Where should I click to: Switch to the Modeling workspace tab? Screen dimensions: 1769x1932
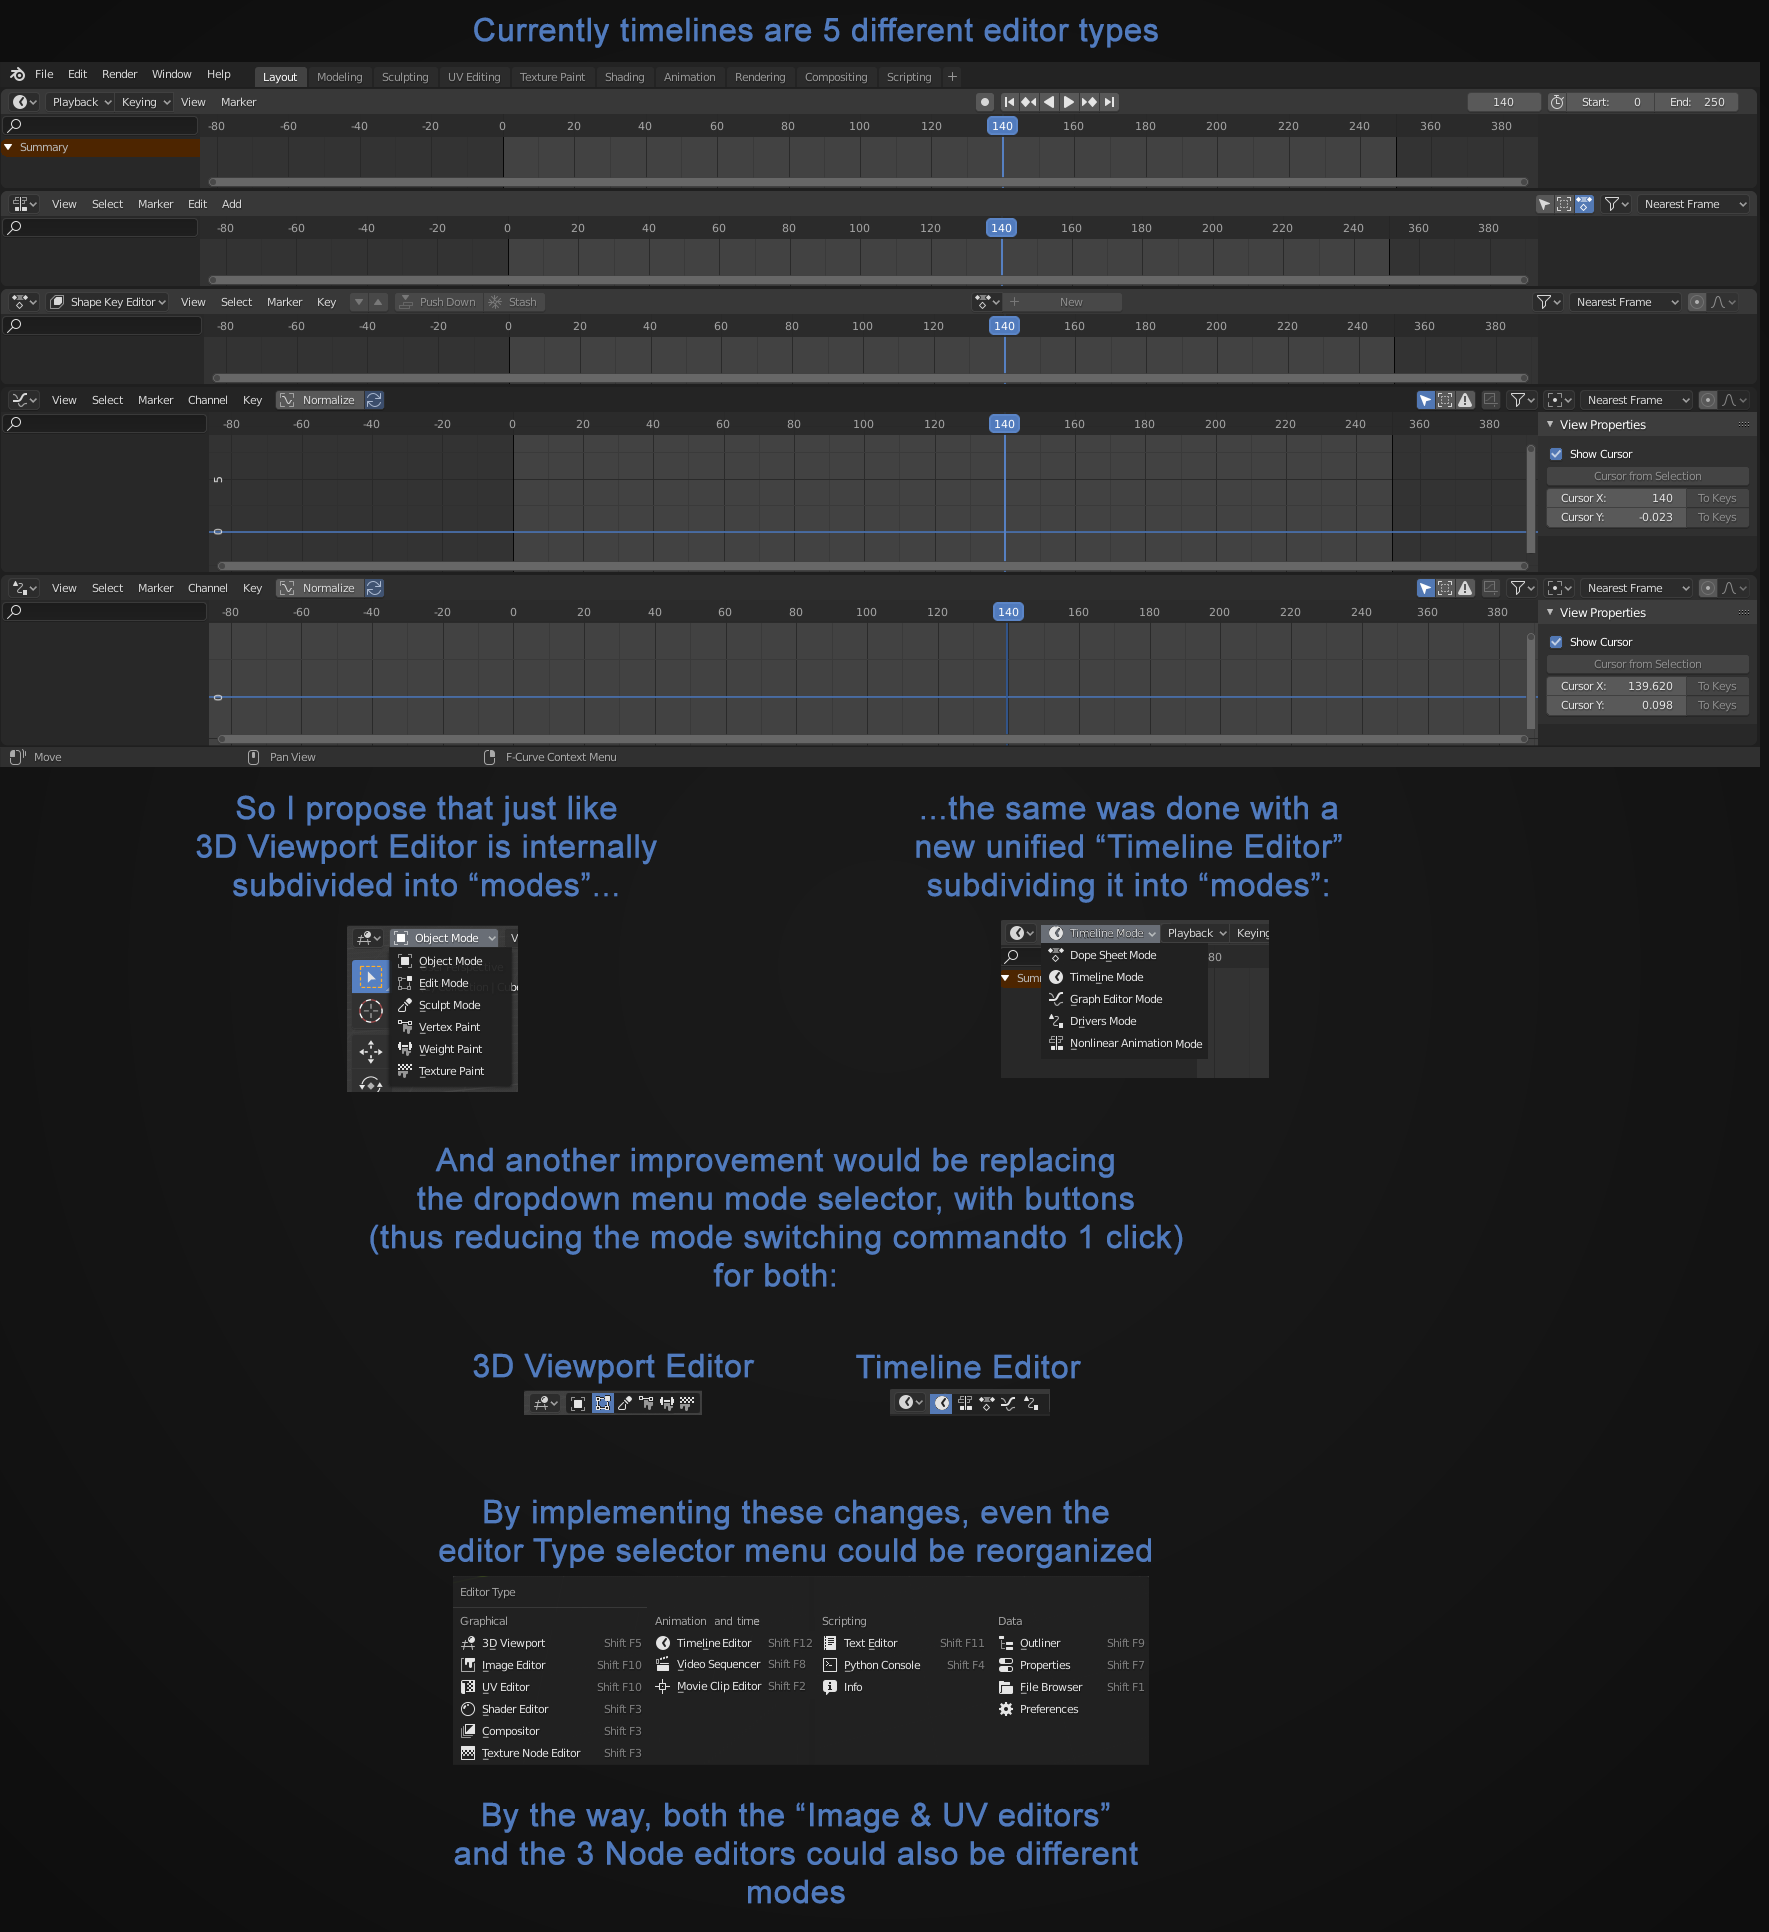[x=340, y=77]
